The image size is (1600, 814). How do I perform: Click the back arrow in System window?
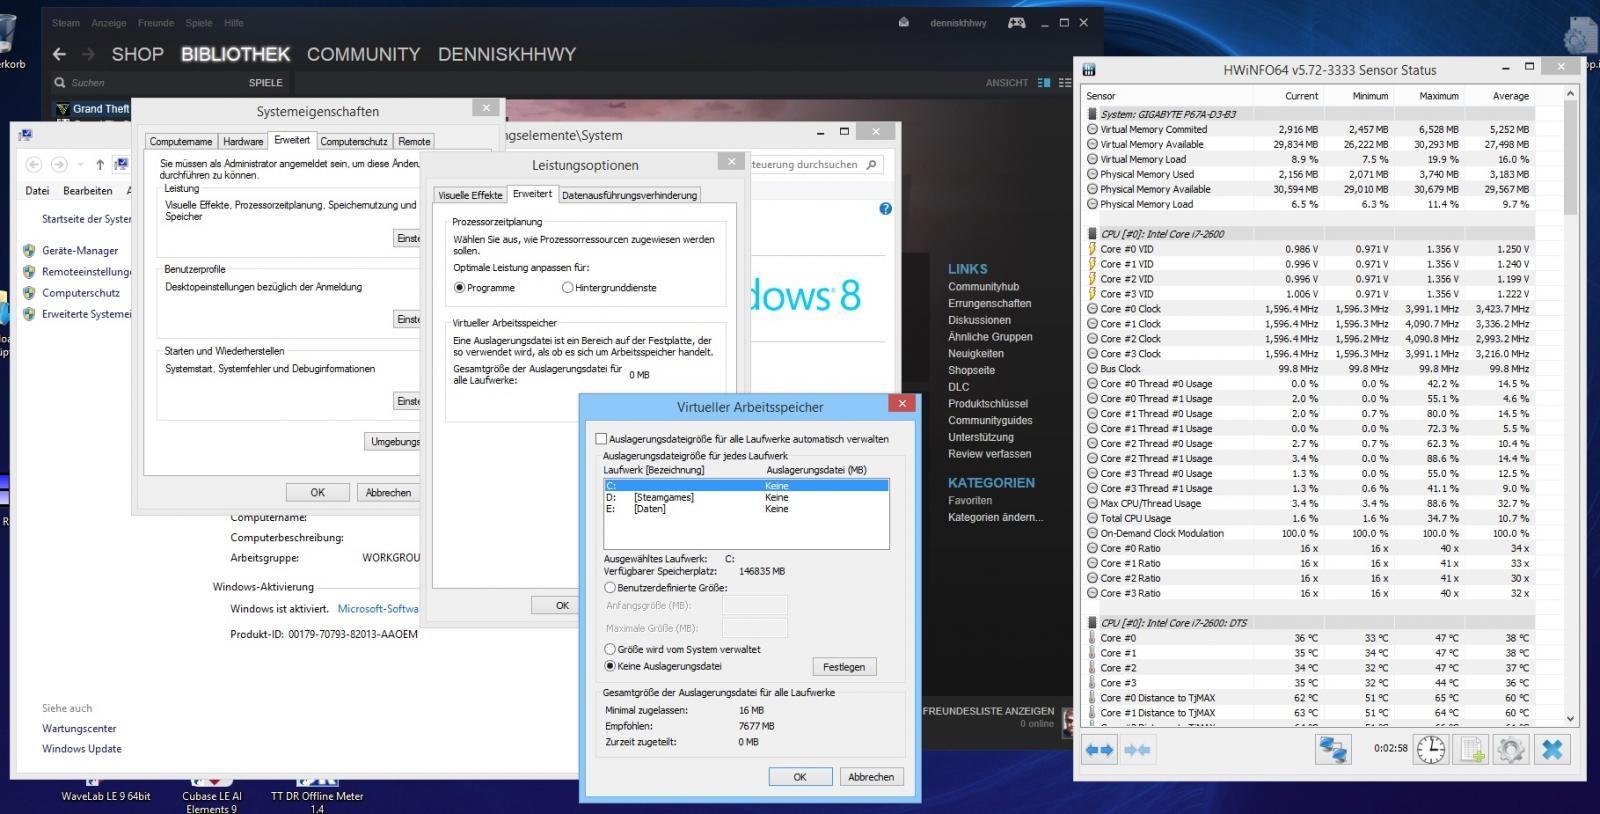[33, 164]
